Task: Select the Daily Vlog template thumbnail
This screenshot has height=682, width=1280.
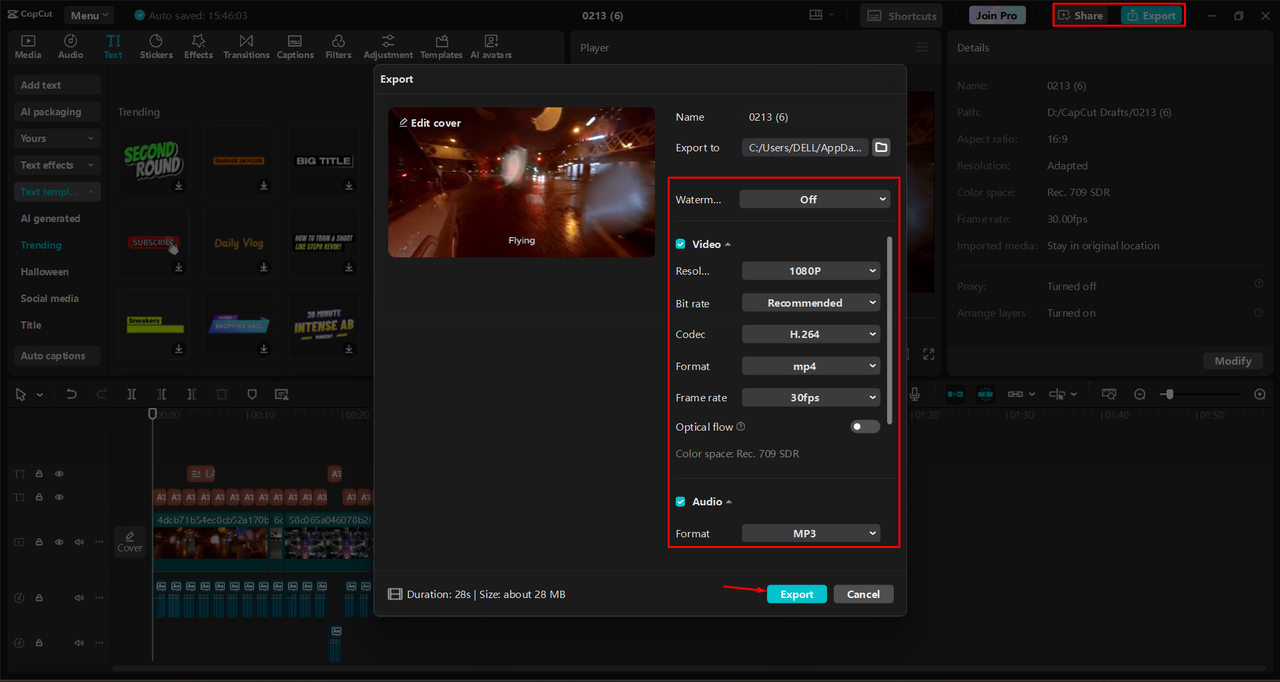Action: pyautogui.click(x=239, y=243)
